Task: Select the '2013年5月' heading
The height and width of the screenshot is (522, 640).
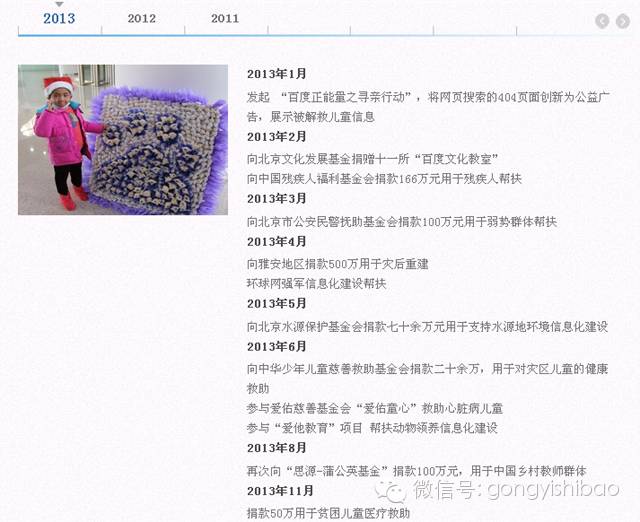Action: (x=276, y=304)
